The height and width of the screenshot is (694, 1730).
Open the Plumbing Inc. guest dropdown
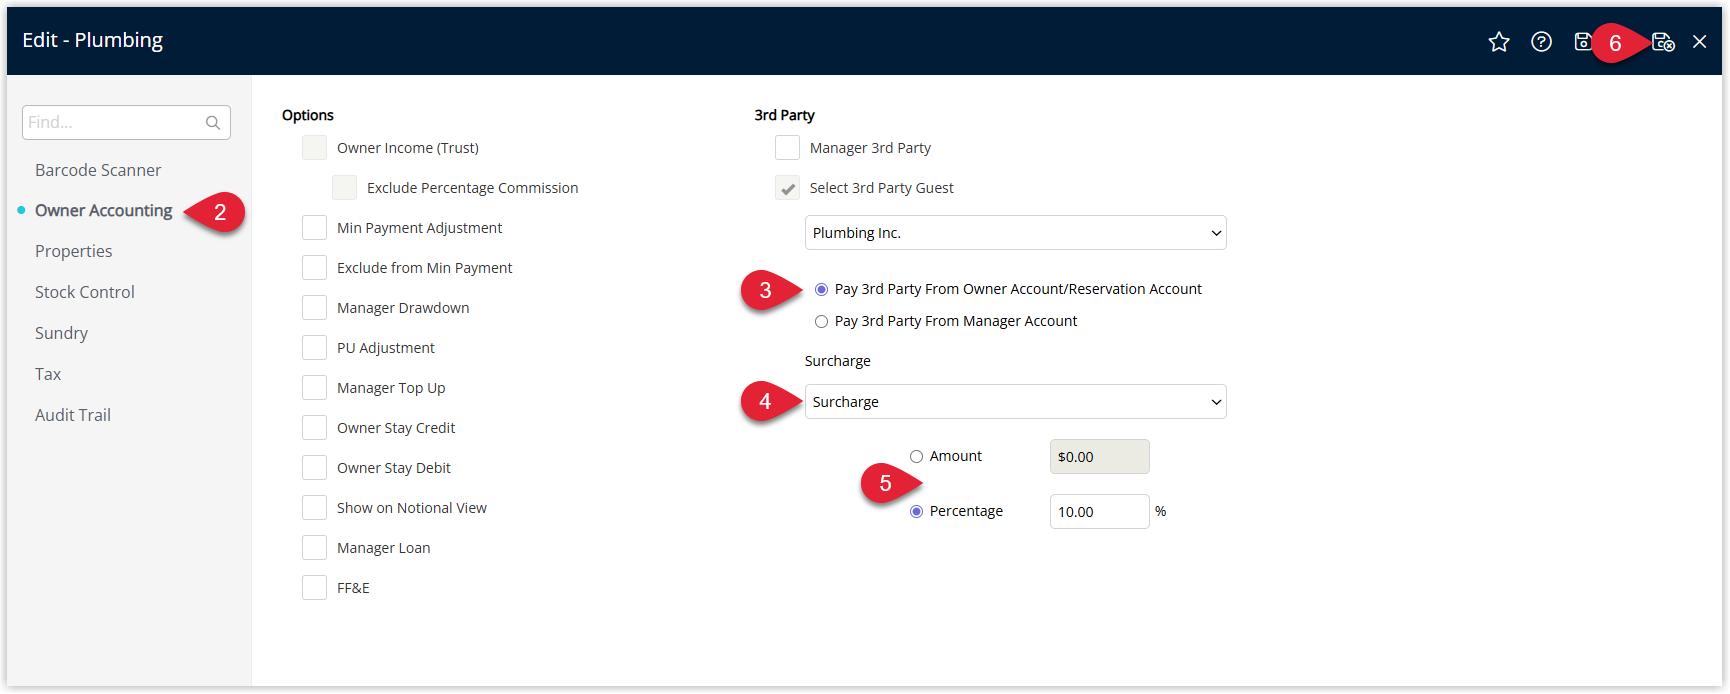tap(1015, 233)
